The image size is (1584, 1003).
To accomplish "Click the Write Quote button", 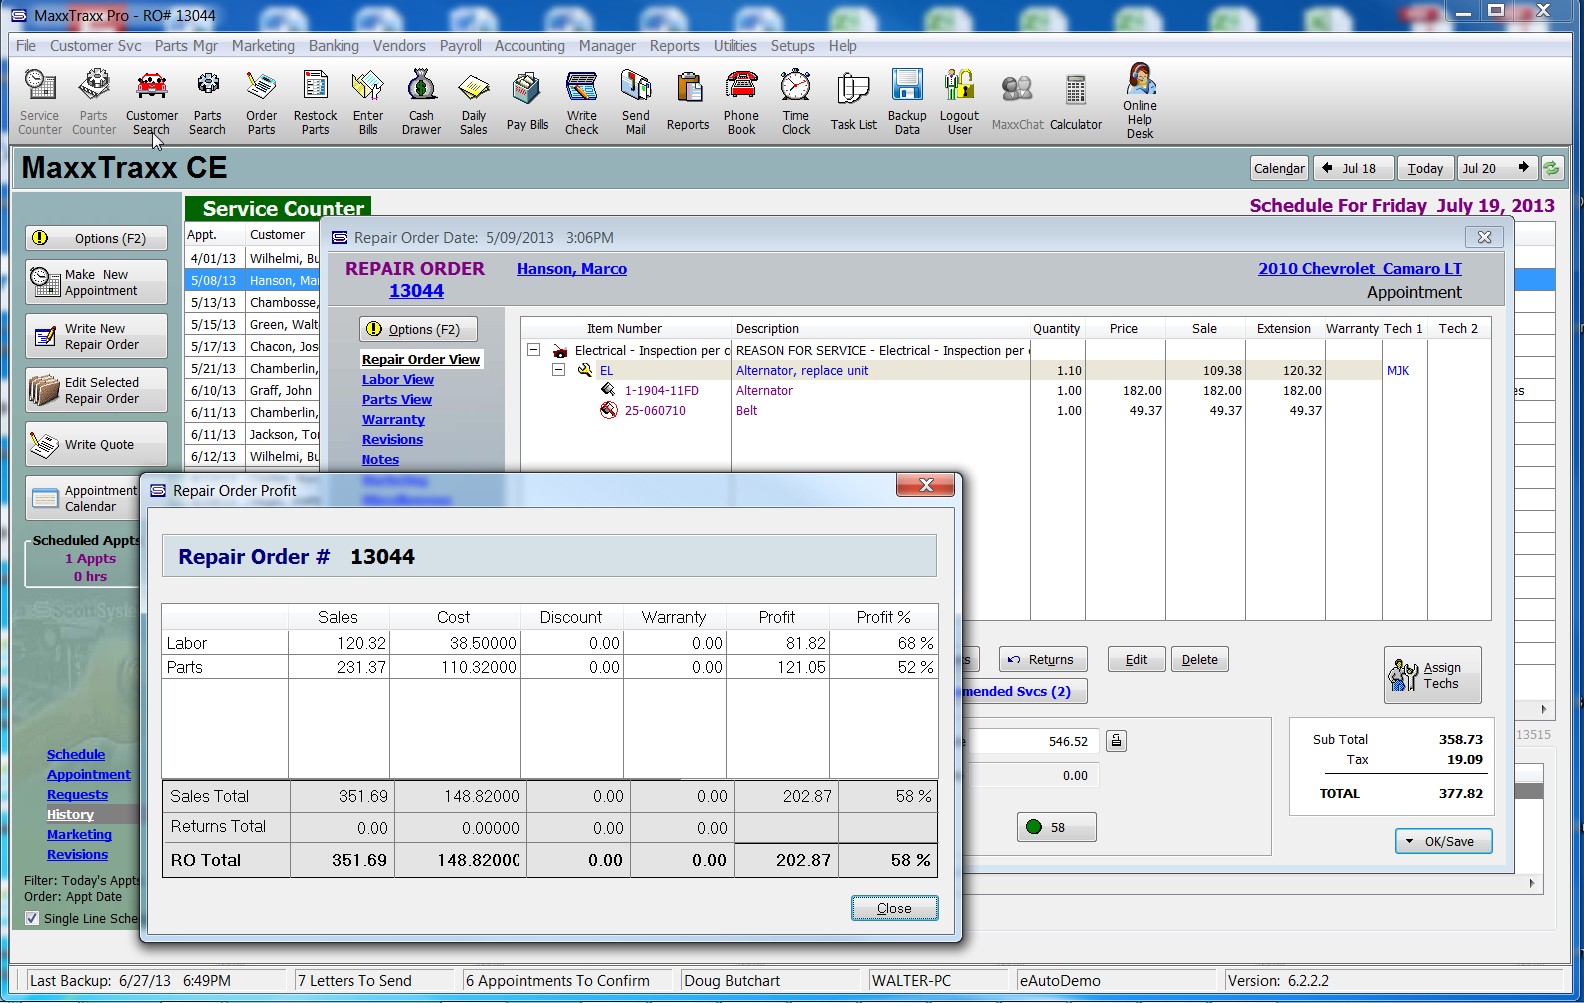I will [x=97, y=444].
